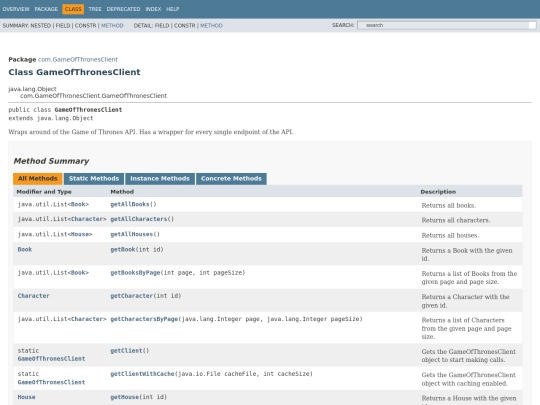The image size is (540, 405).
Task: Open the getAllCharacters method link
Action: pyautogui.click(x=139, y=219)
